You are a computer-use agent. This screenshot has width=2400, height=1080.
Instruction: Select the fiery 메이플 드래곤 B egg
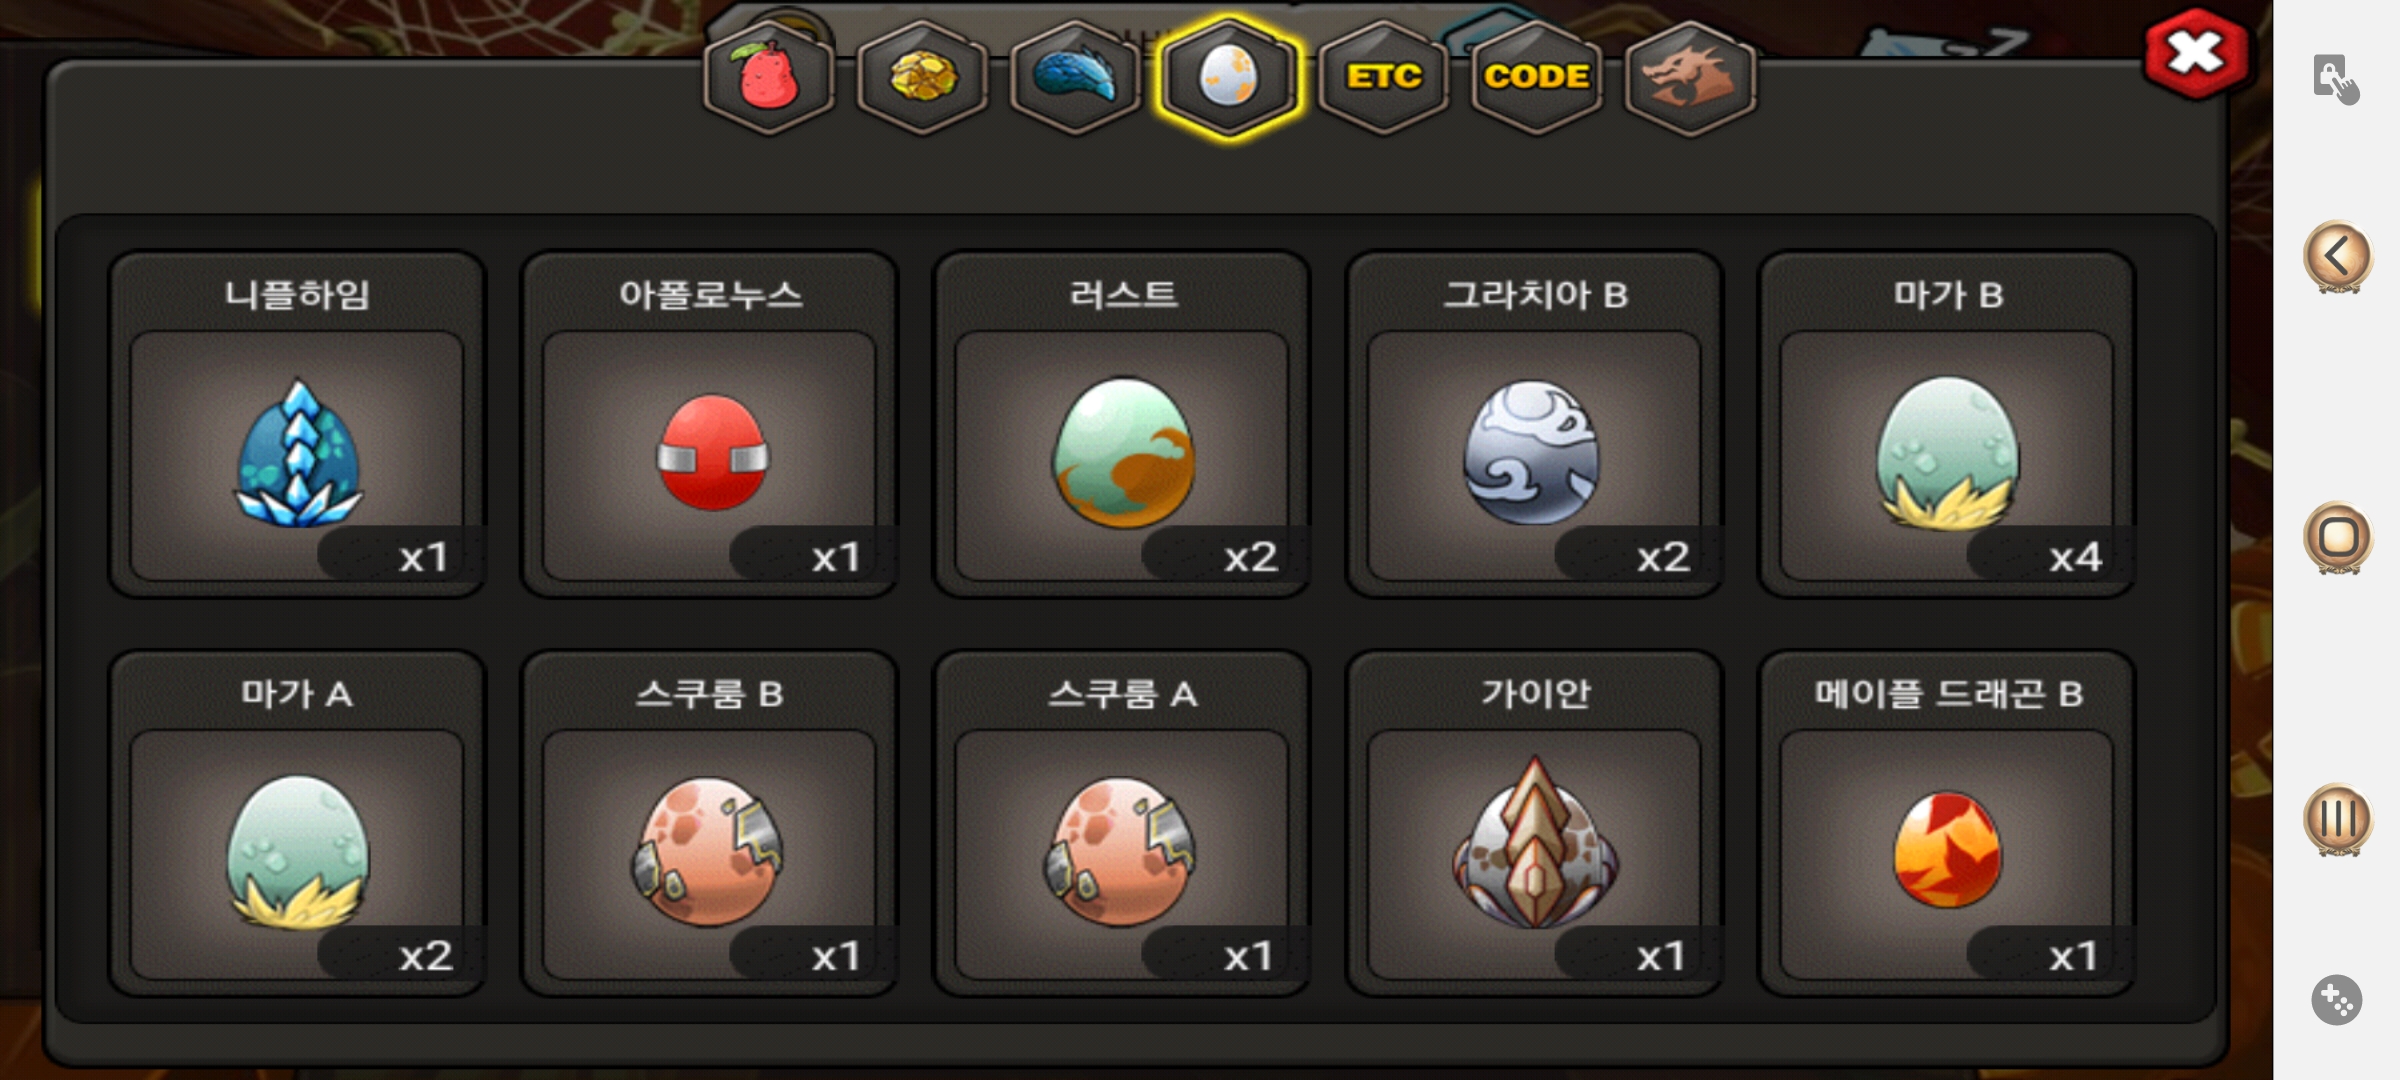(x=1947, y=823)
